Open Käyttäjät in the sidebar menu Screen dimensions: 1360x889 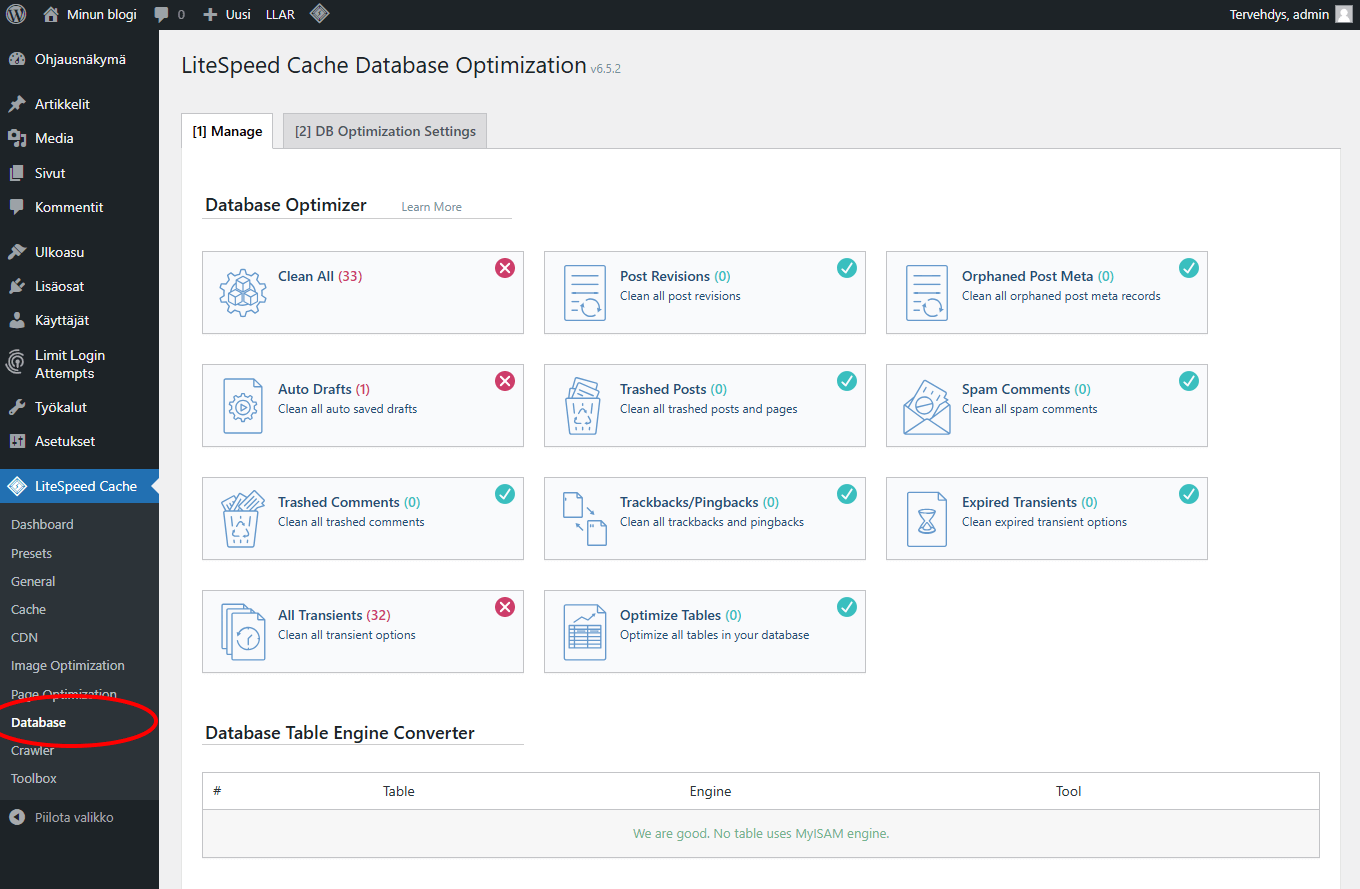pos(79,320)
